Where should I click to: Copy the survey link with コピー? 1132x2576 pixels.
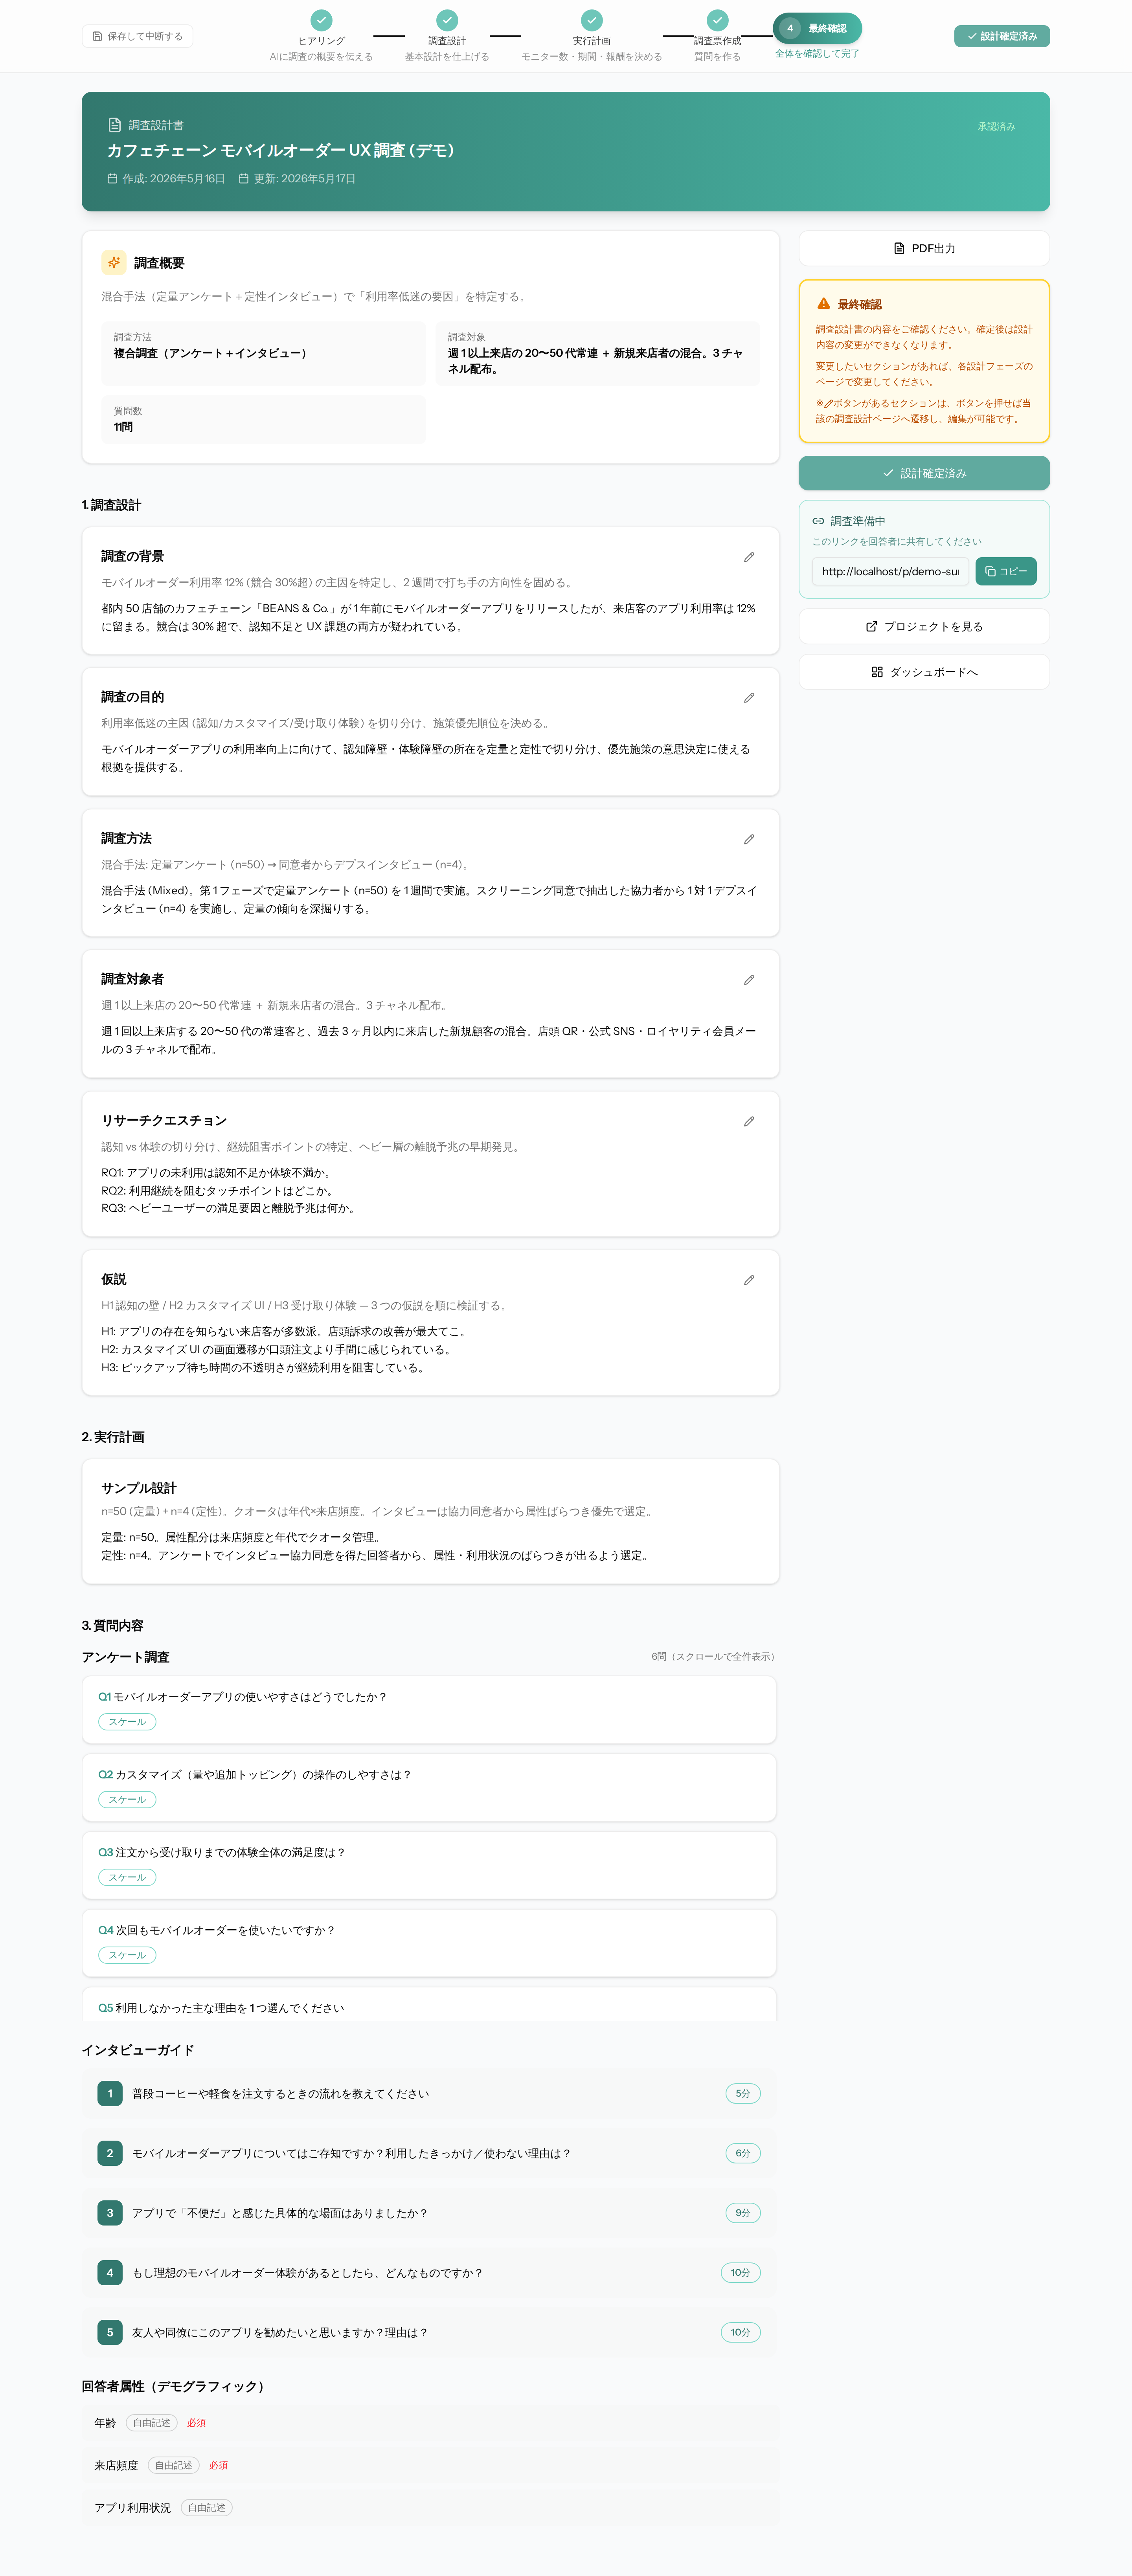(1006, 571)
